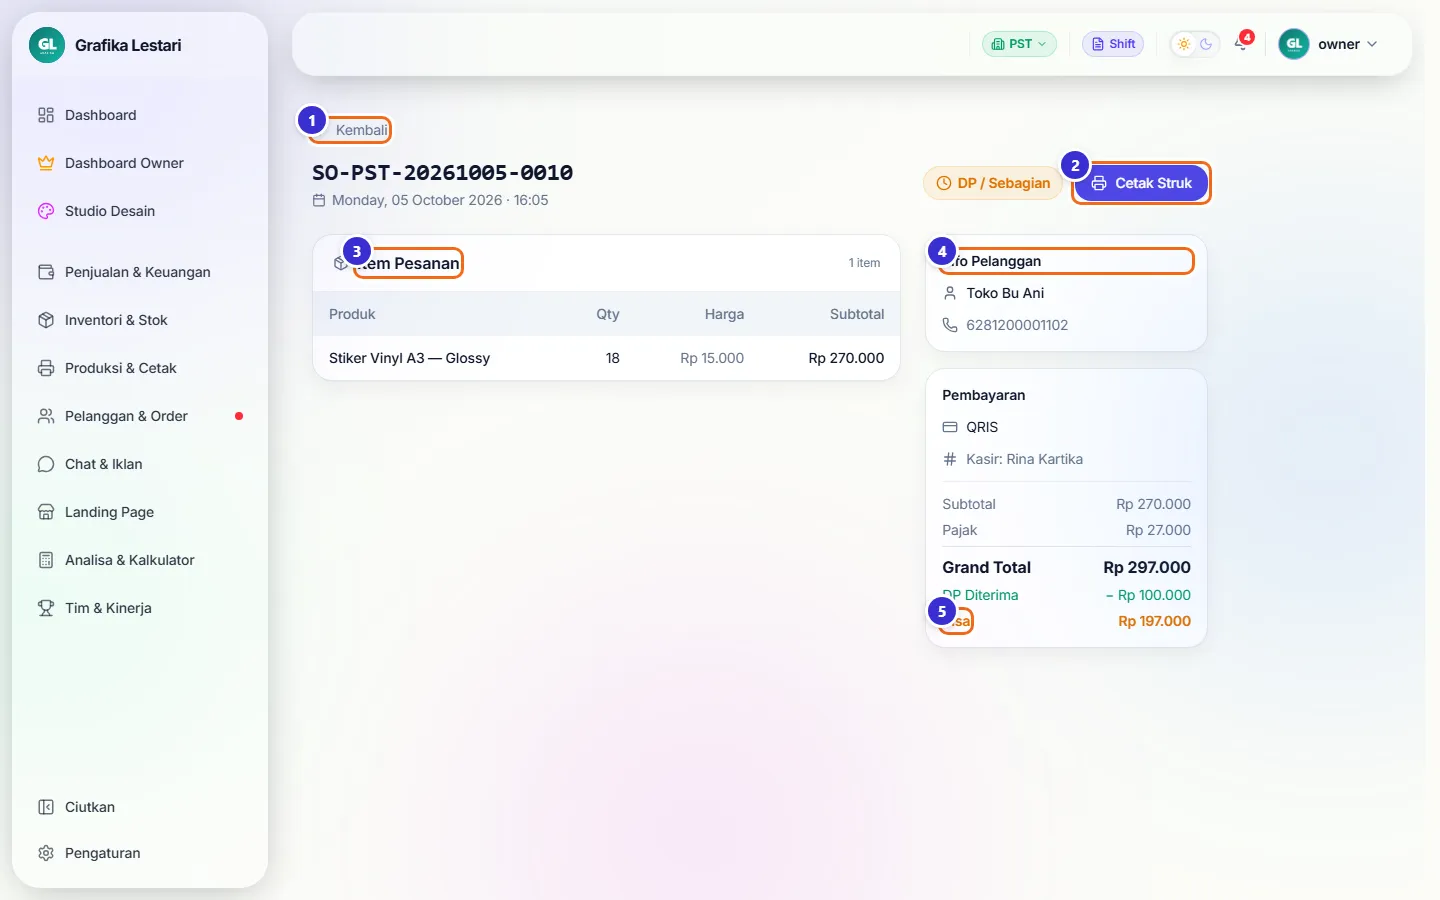
Task: Click the order number SO-PST-20261005-0010
Action: tap(442, 172)
